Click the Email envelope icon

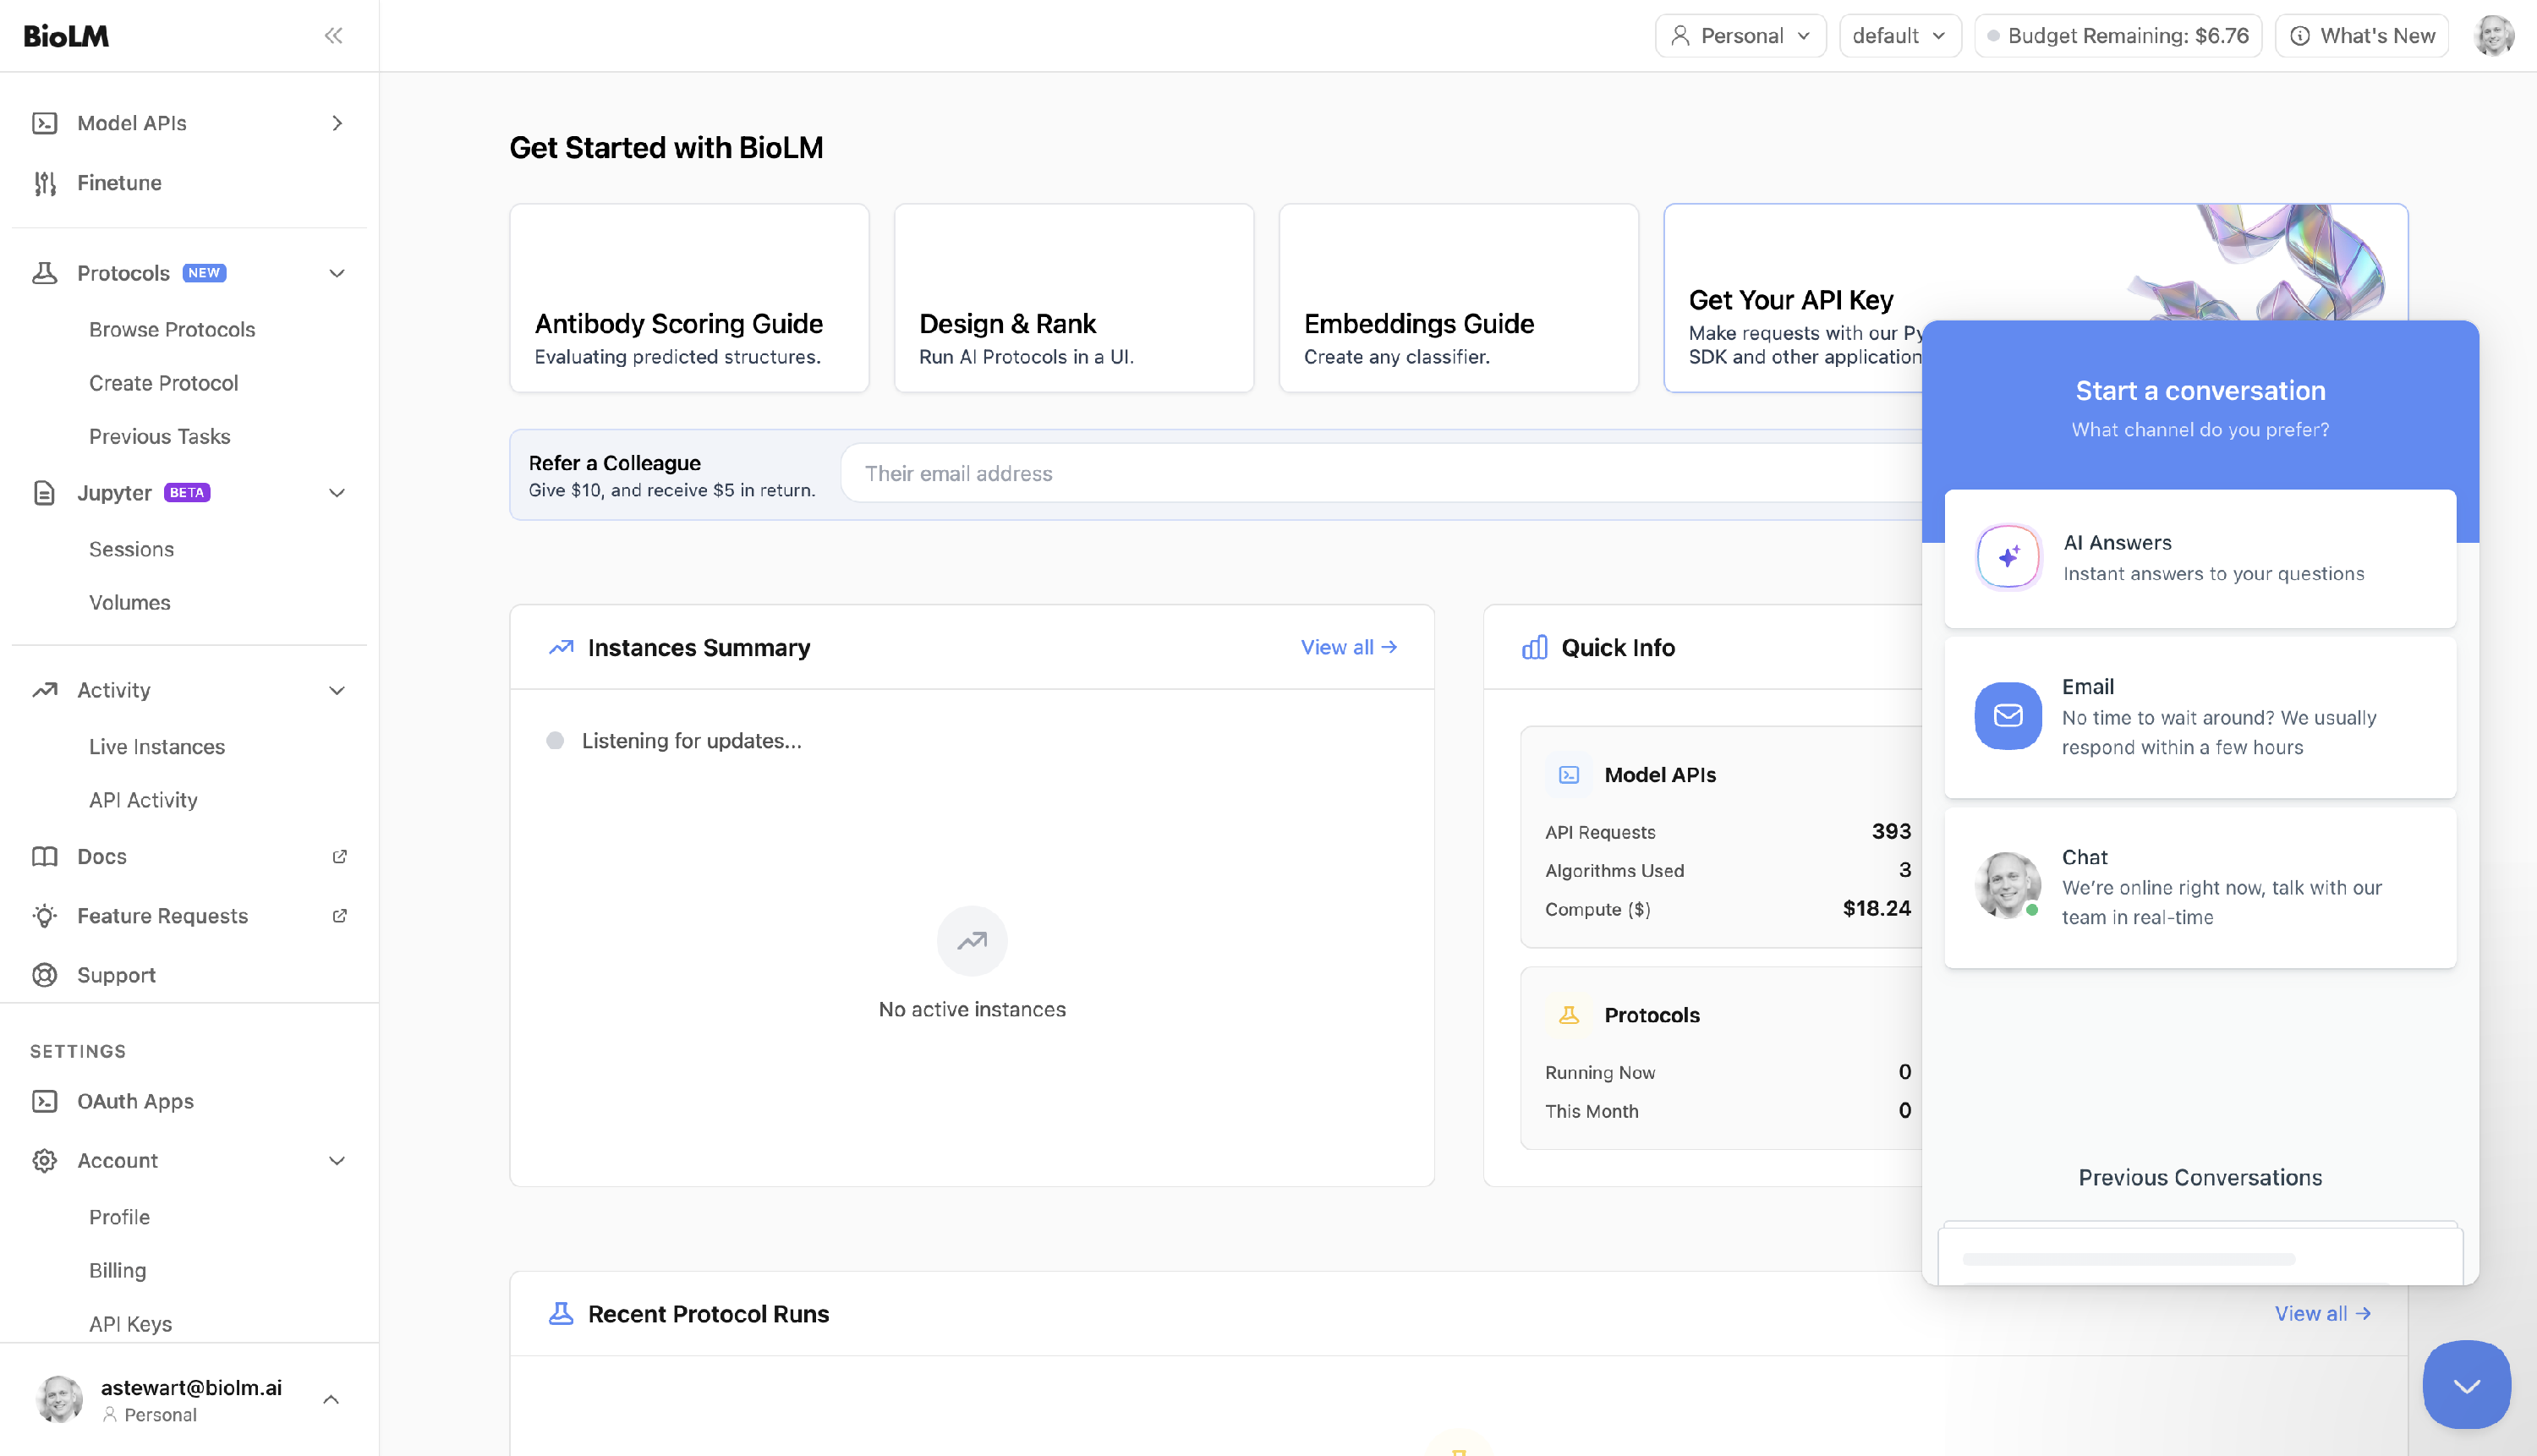(x=2007, y=715)
